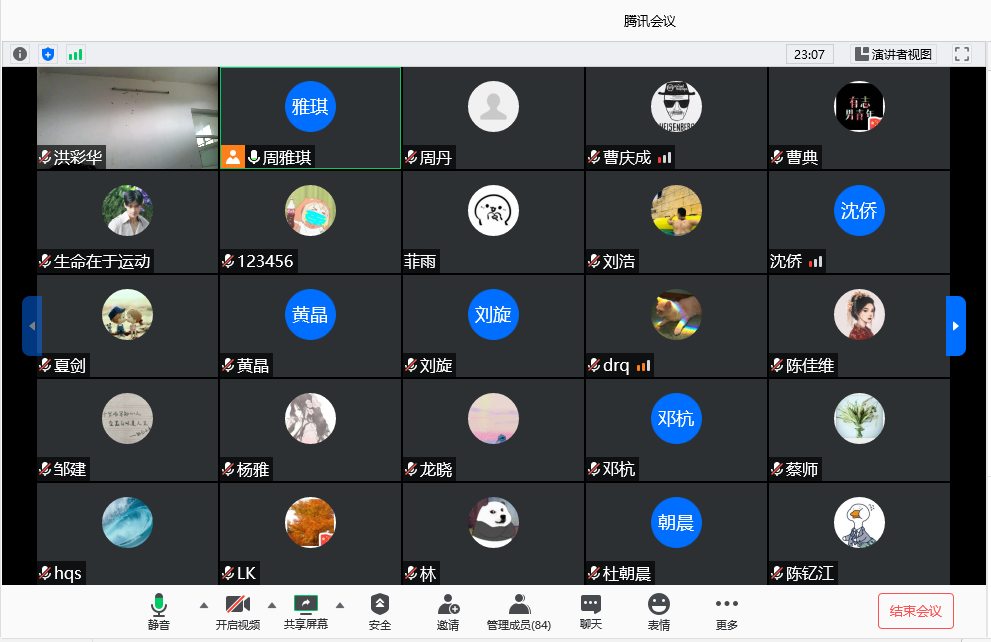The width and height of the screenshot is (991, 642).
Task: Start Share Screen (共享屏幕)
Action: click(305, 611)
